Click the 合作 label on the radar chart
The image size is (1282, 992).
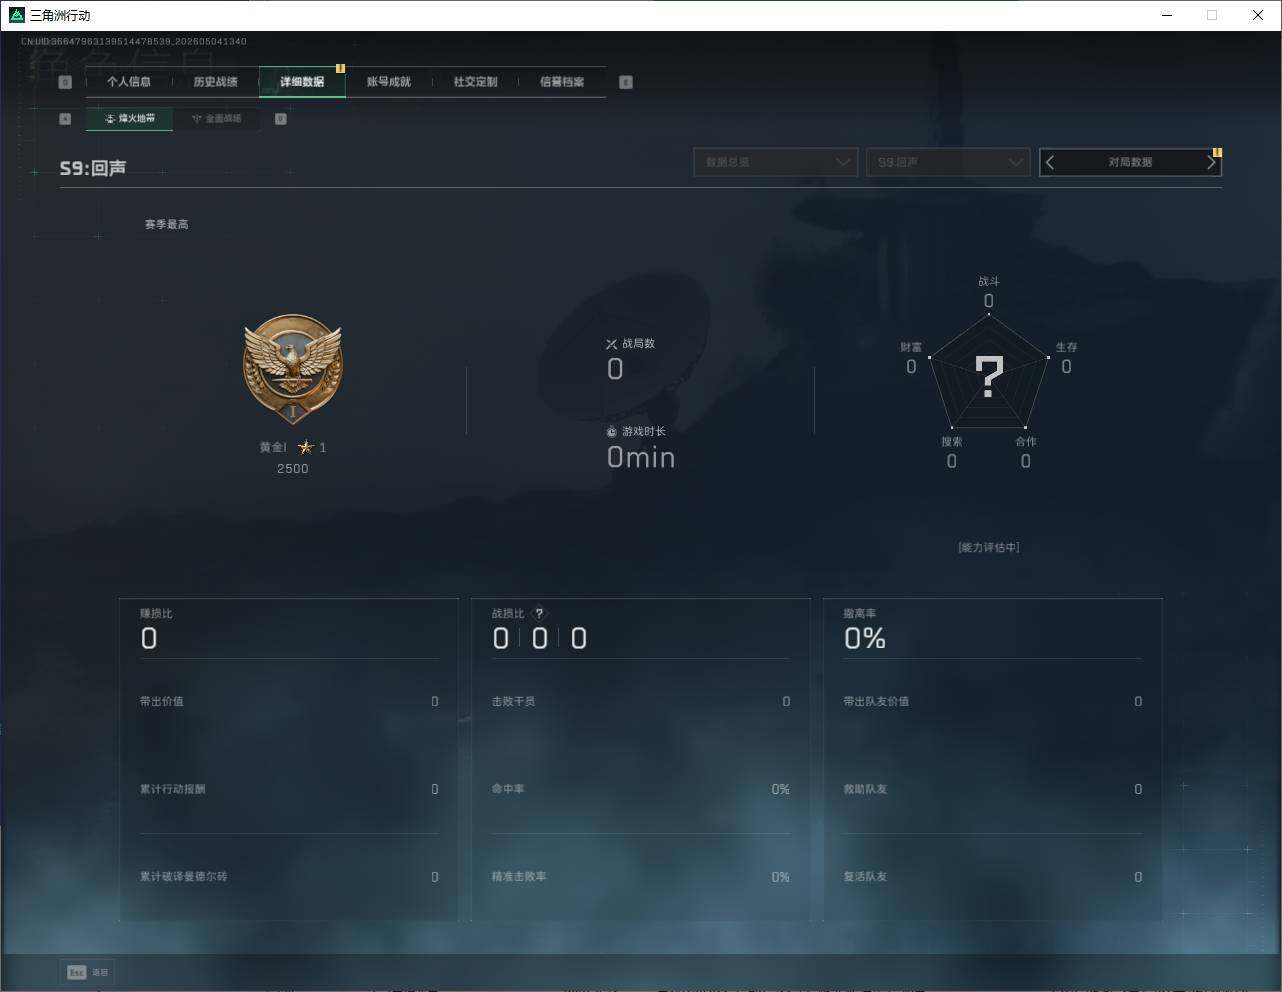click(1026, 442)
